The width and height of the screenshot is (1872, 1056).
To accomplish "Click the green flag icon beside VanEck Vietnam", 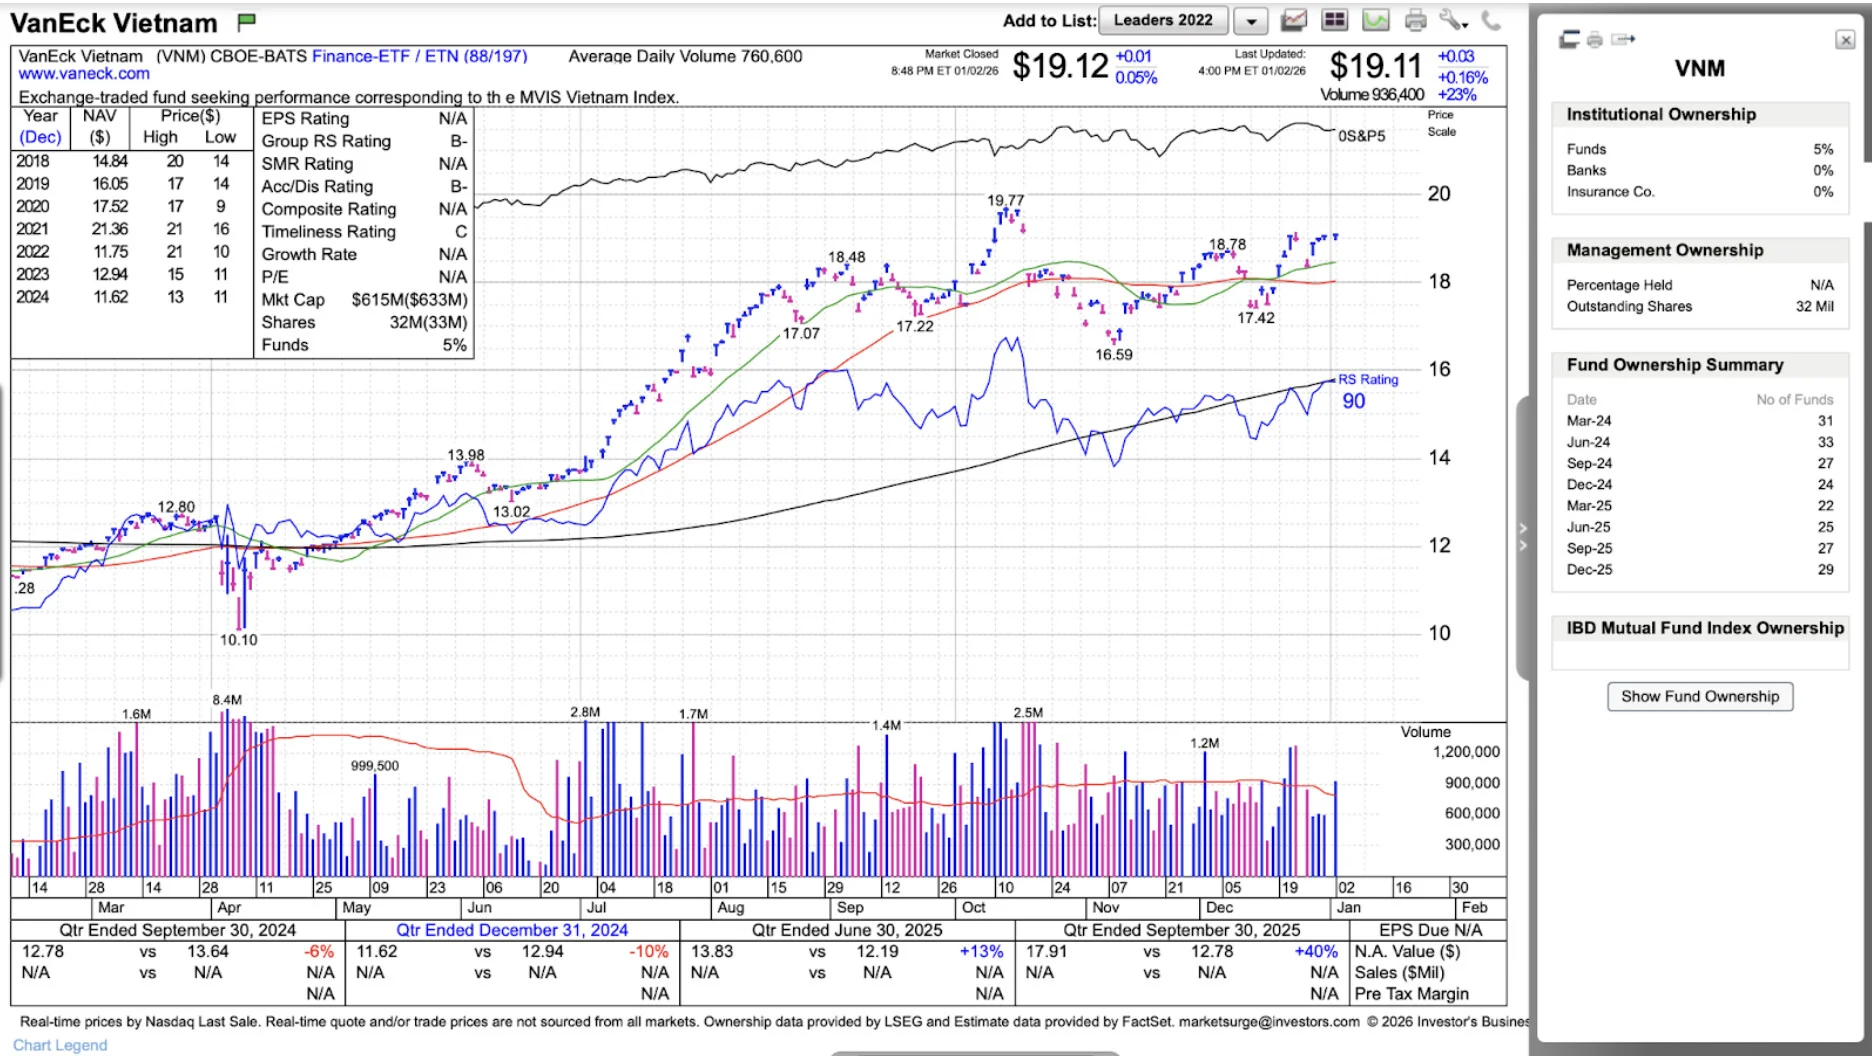I will pyautogui.click(x=247, y=21).
